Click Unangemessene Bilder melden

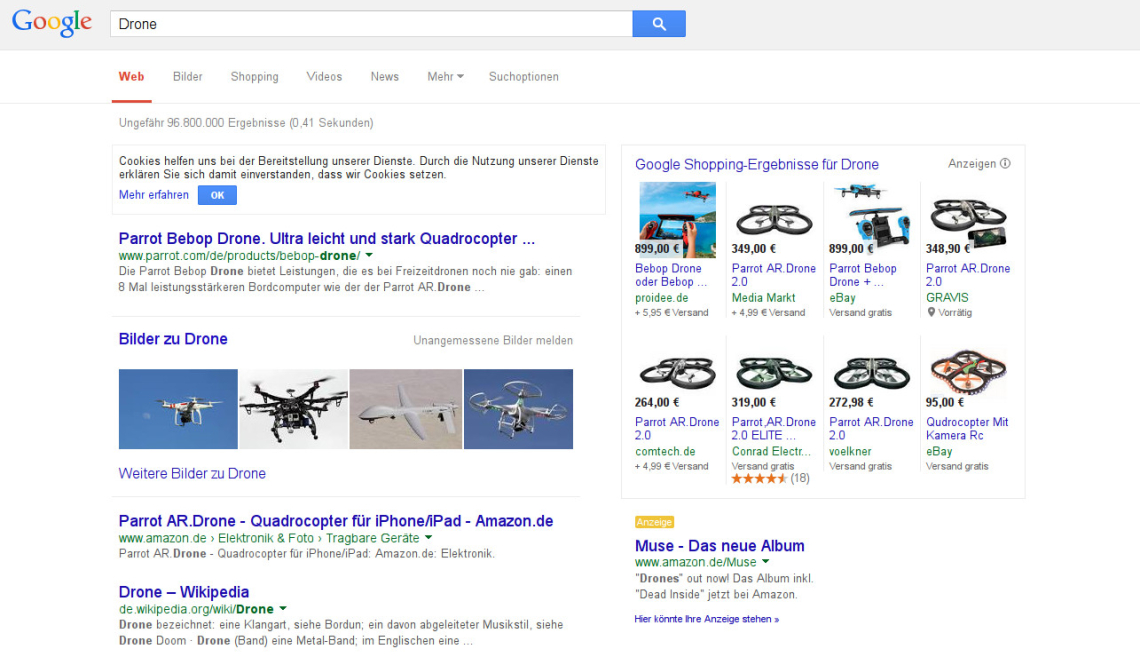point(493,340)
